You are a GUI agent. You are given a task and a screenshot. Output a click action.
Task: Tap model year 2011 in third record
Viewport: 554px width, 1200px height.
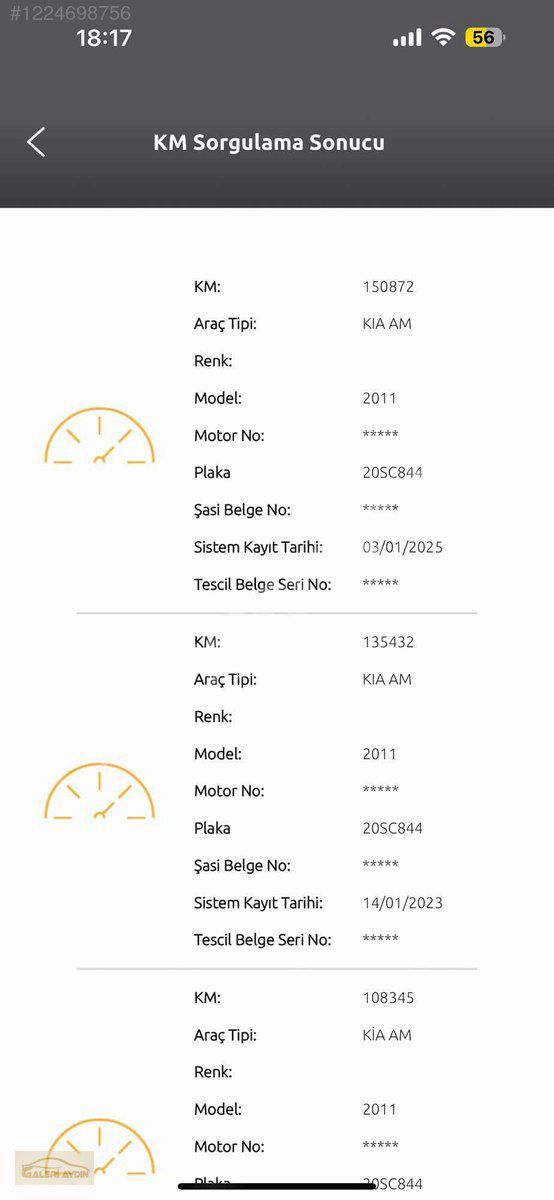tap(380, 1109)
